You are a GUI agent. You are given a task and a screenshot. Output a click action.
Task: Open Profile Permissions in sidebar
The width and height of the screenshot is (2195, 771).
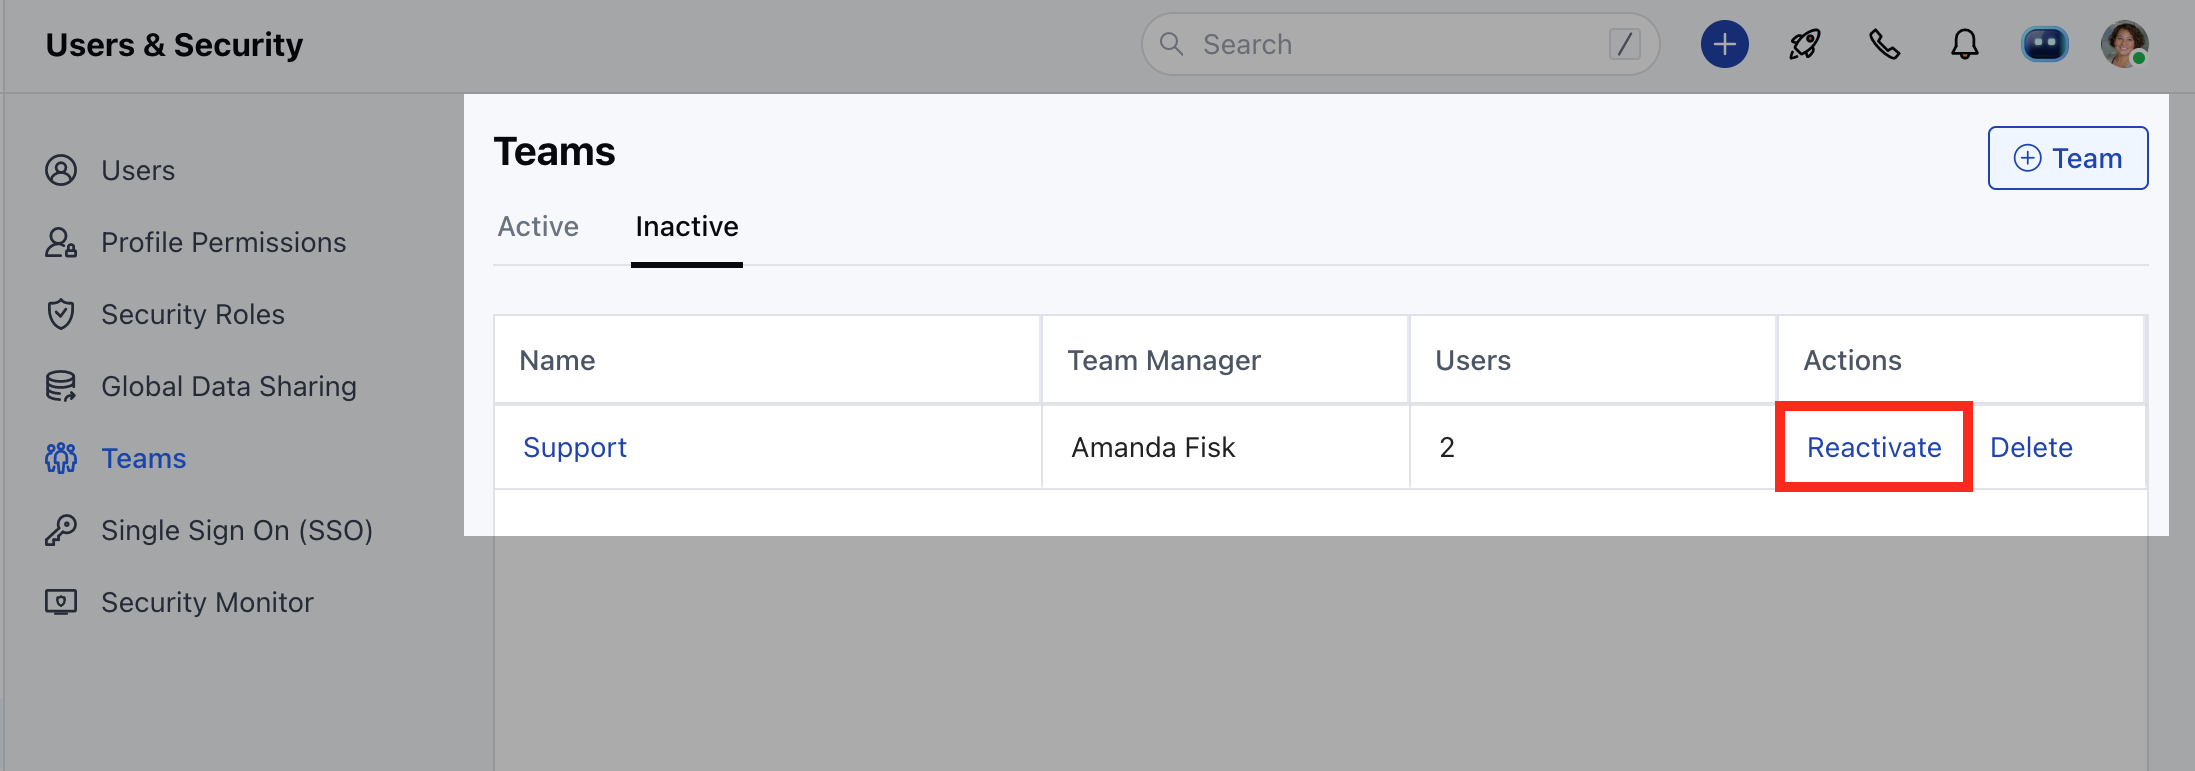click(x=223, y=243)
